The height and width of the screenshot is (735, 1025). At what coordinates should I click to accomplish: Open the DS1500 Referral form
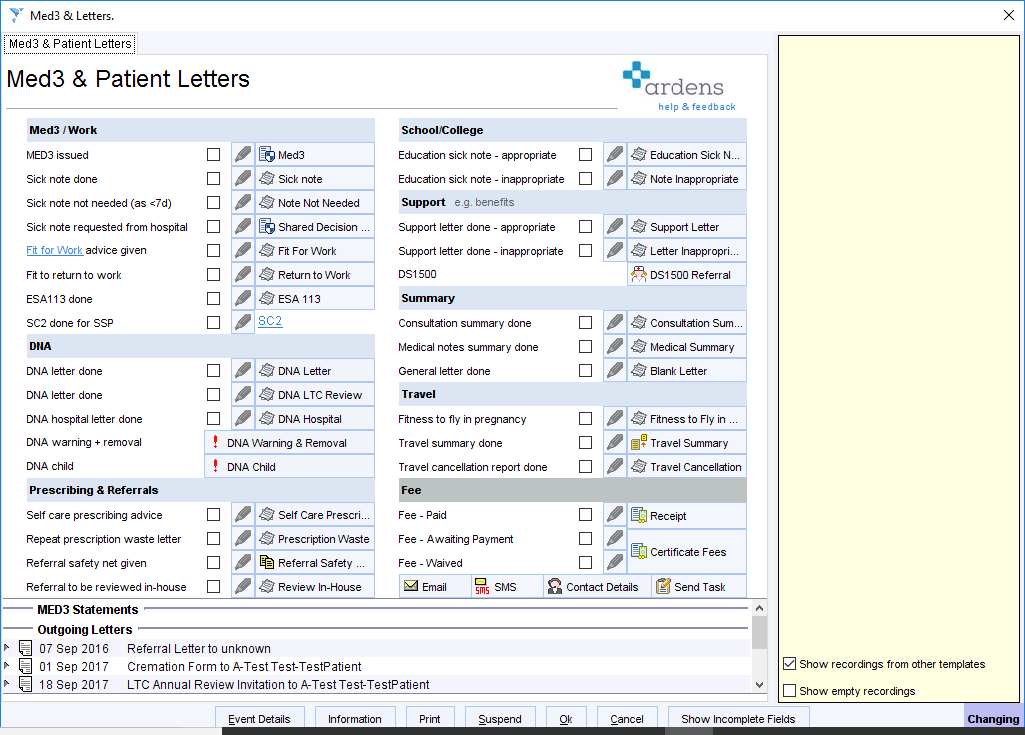pos(686,274)
